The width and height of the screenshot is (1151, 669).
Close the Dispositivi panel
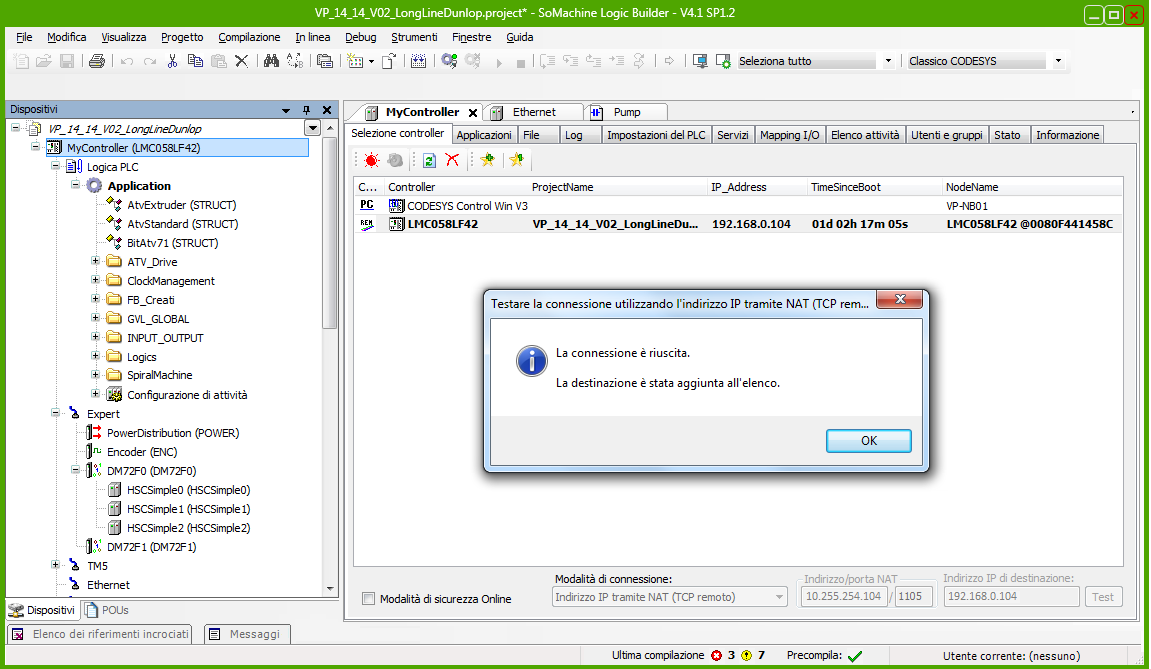(x=327, y=110)
